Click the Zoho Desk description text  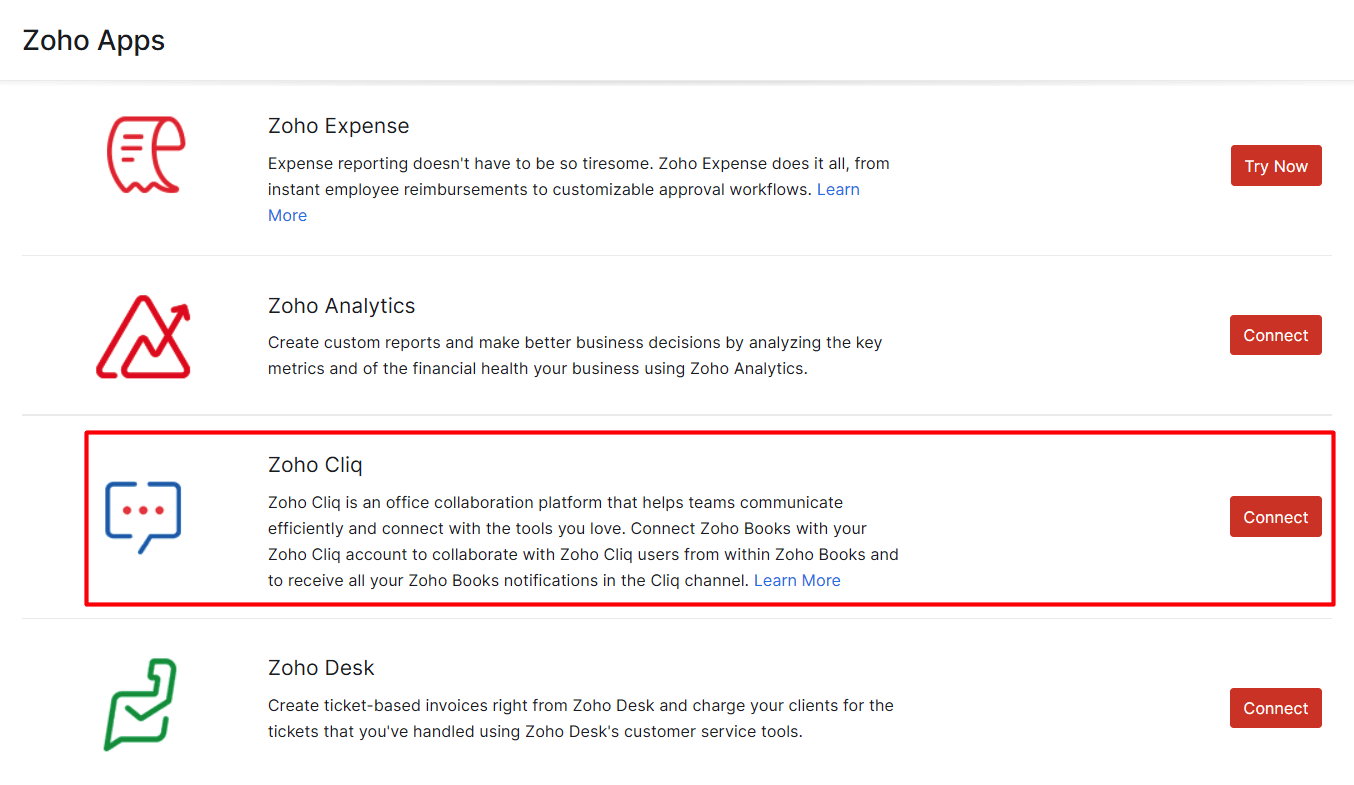[580, 718]
